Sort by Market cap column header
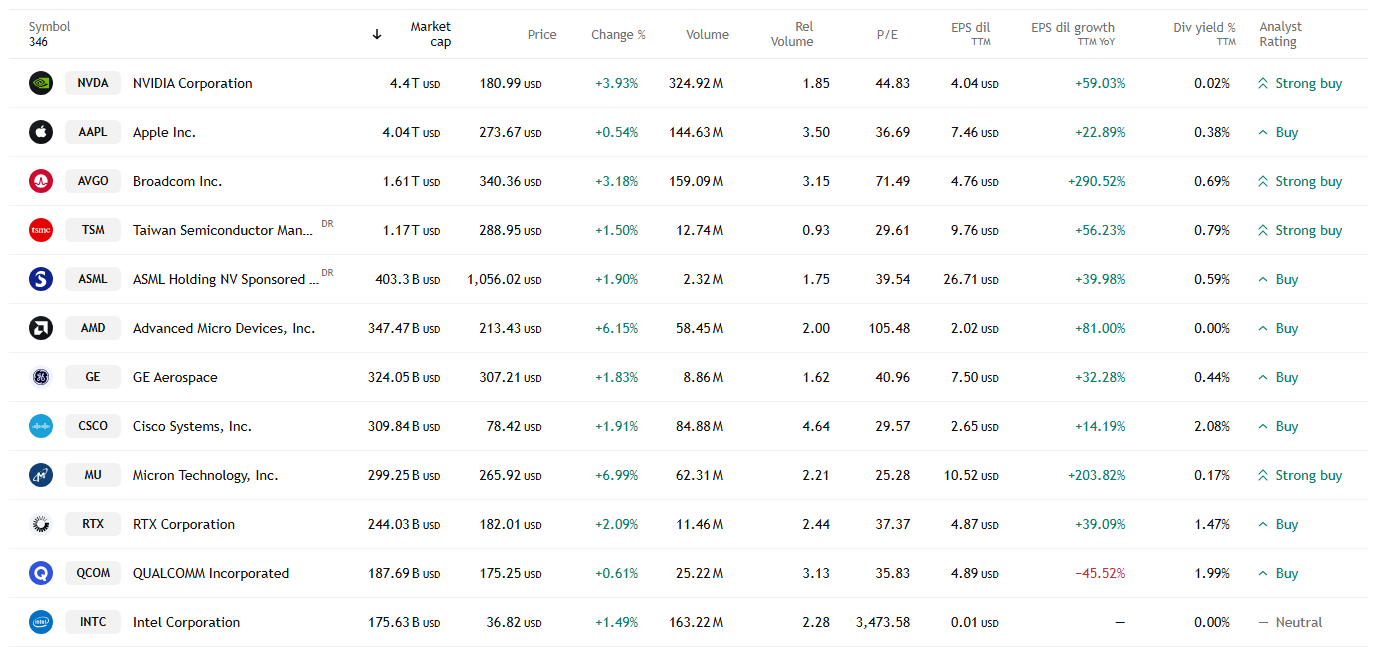This screenshot has width=1379, height=653. pyautogui.click(x=430, y=34)
